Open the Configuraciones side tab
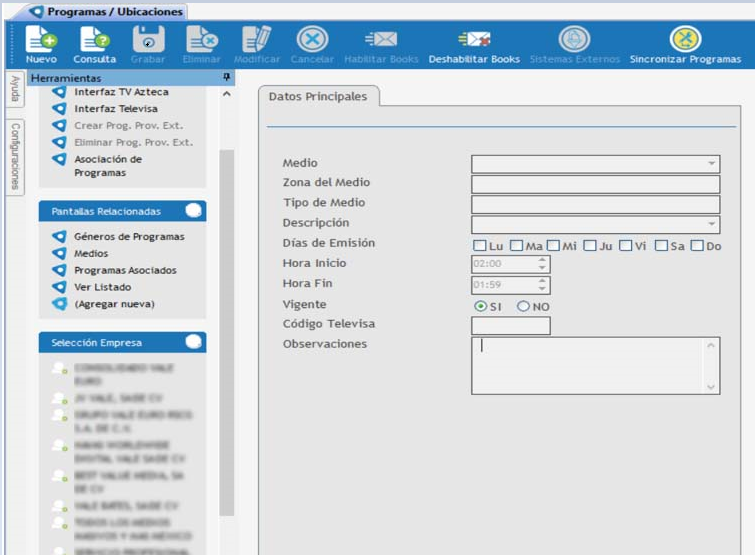 pyautogui.click(x=15, y=157)
